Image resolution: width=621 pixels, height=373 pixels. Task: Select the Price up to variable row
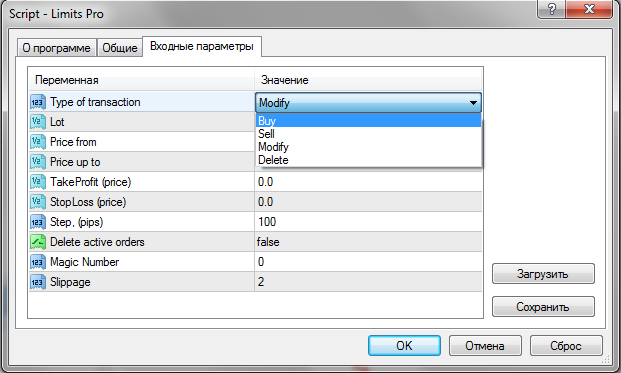pyautogui.click(x=141, y=162)
